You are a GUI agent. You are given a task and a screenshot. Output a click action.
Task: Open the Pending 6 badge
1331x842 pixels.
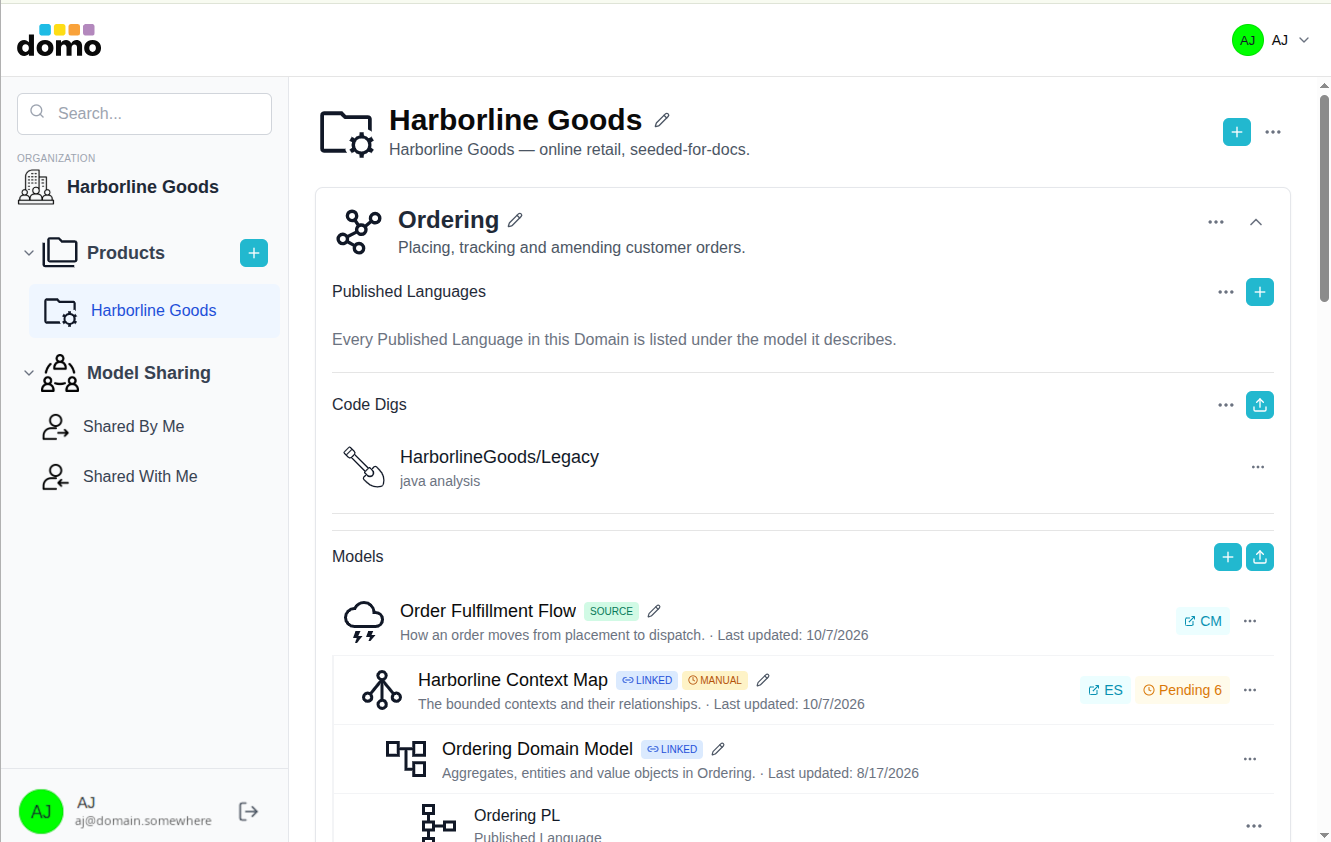coord(1182,690)
